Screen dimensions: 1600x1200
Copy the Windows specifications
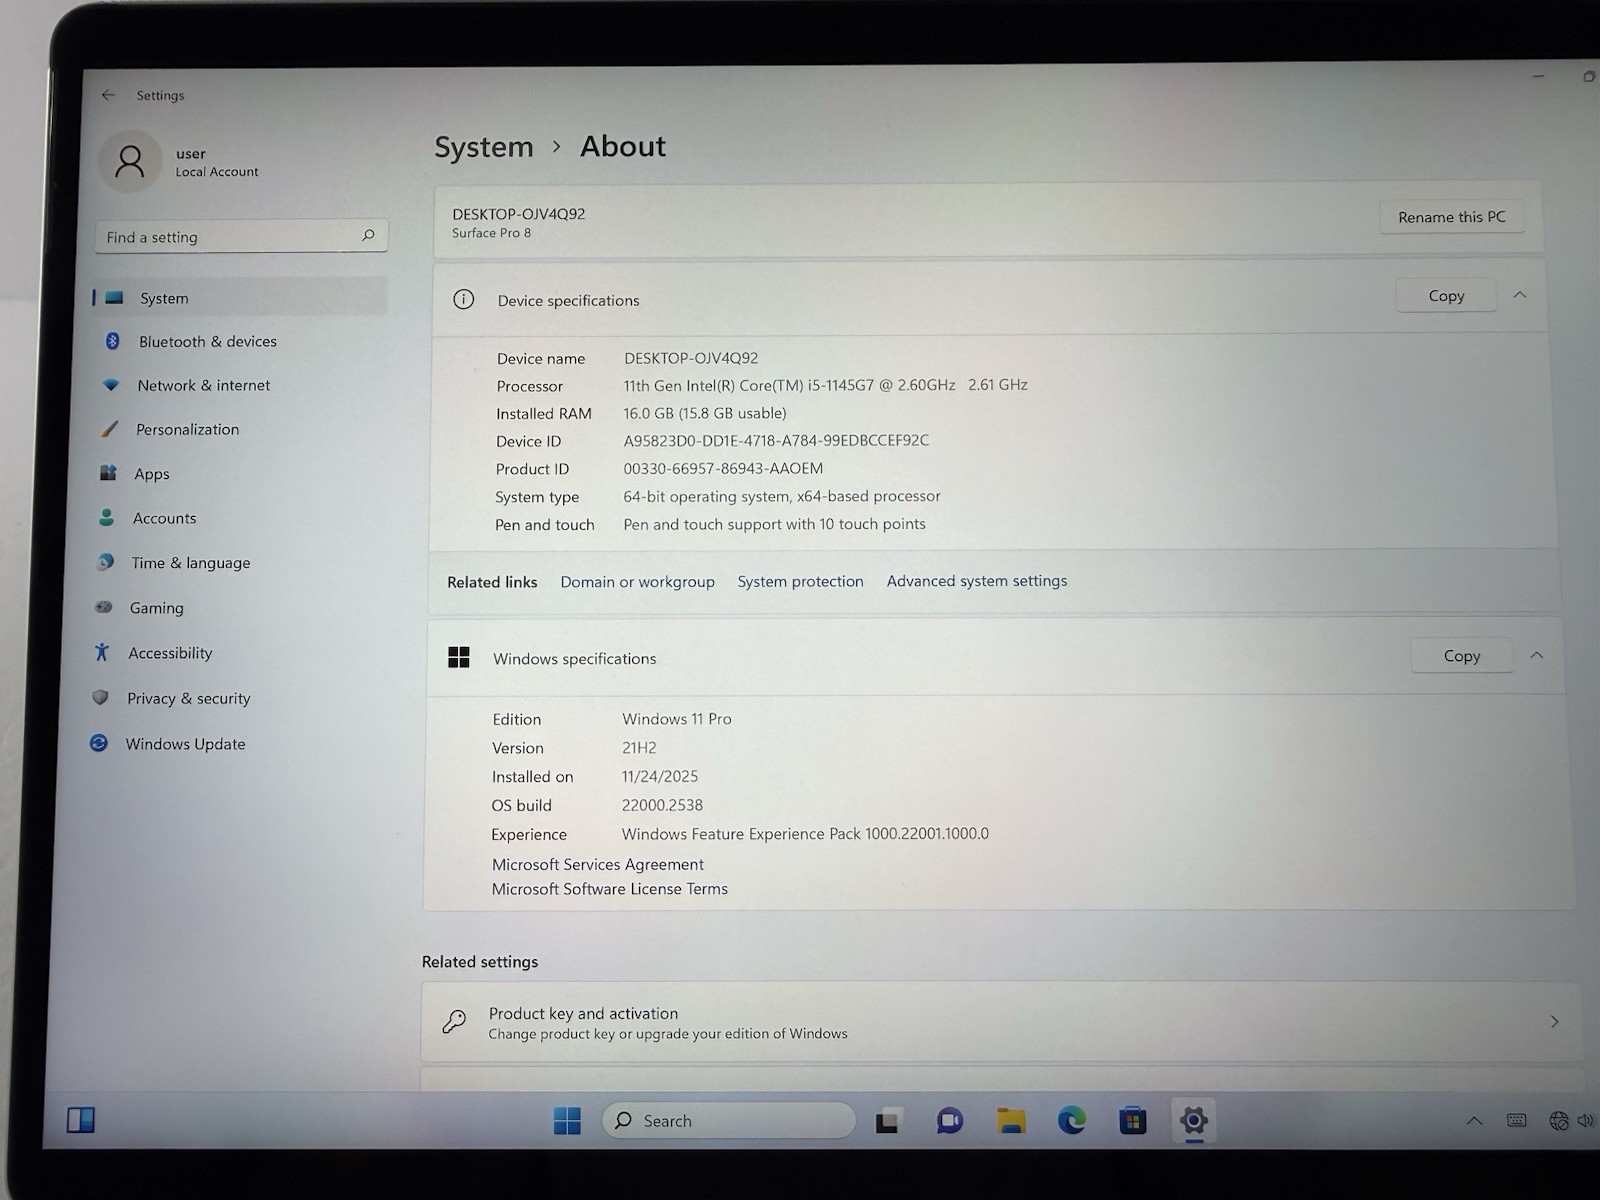[1461, 656]
